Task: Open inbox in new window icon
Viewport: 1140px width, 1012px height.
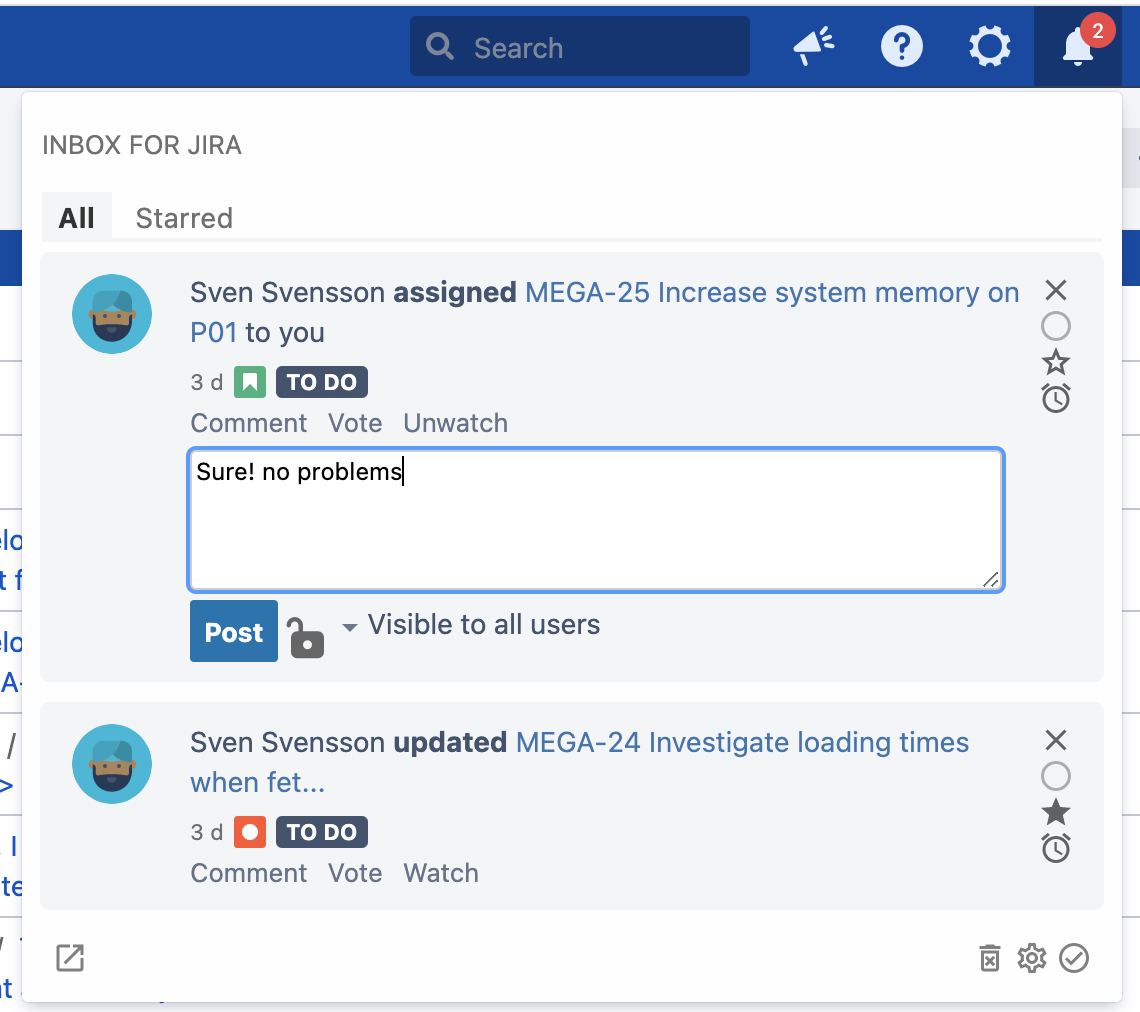Action: (x=70, y=957)
